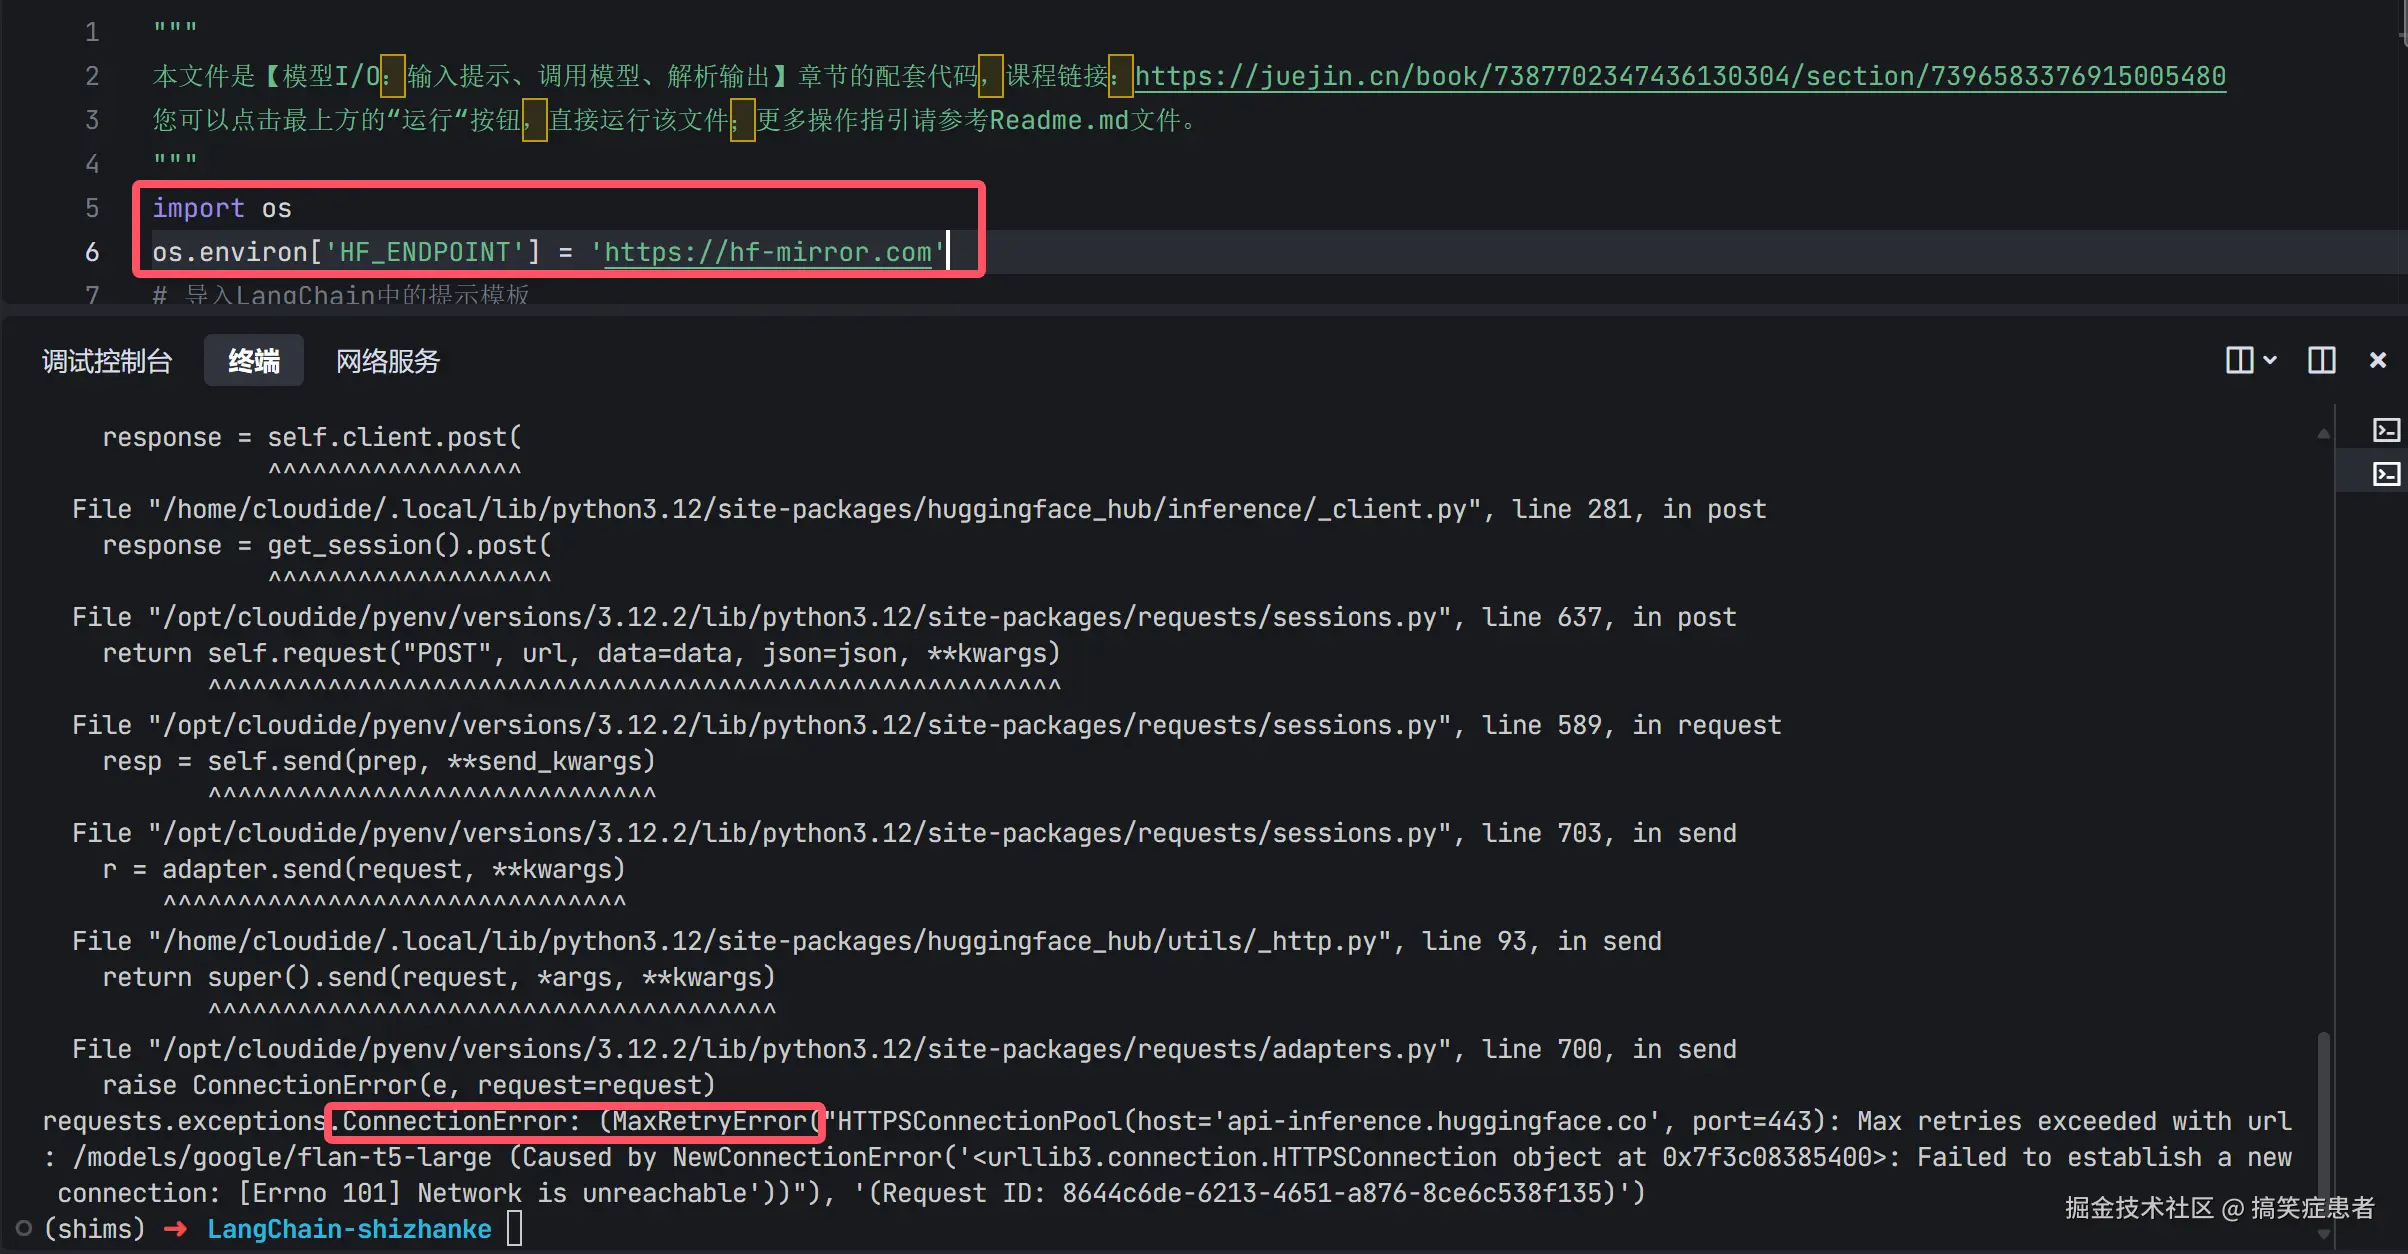Screen dimensions: 2408x1254
Task: Open the juejin.cn book section link
Action: [1680, 76]
